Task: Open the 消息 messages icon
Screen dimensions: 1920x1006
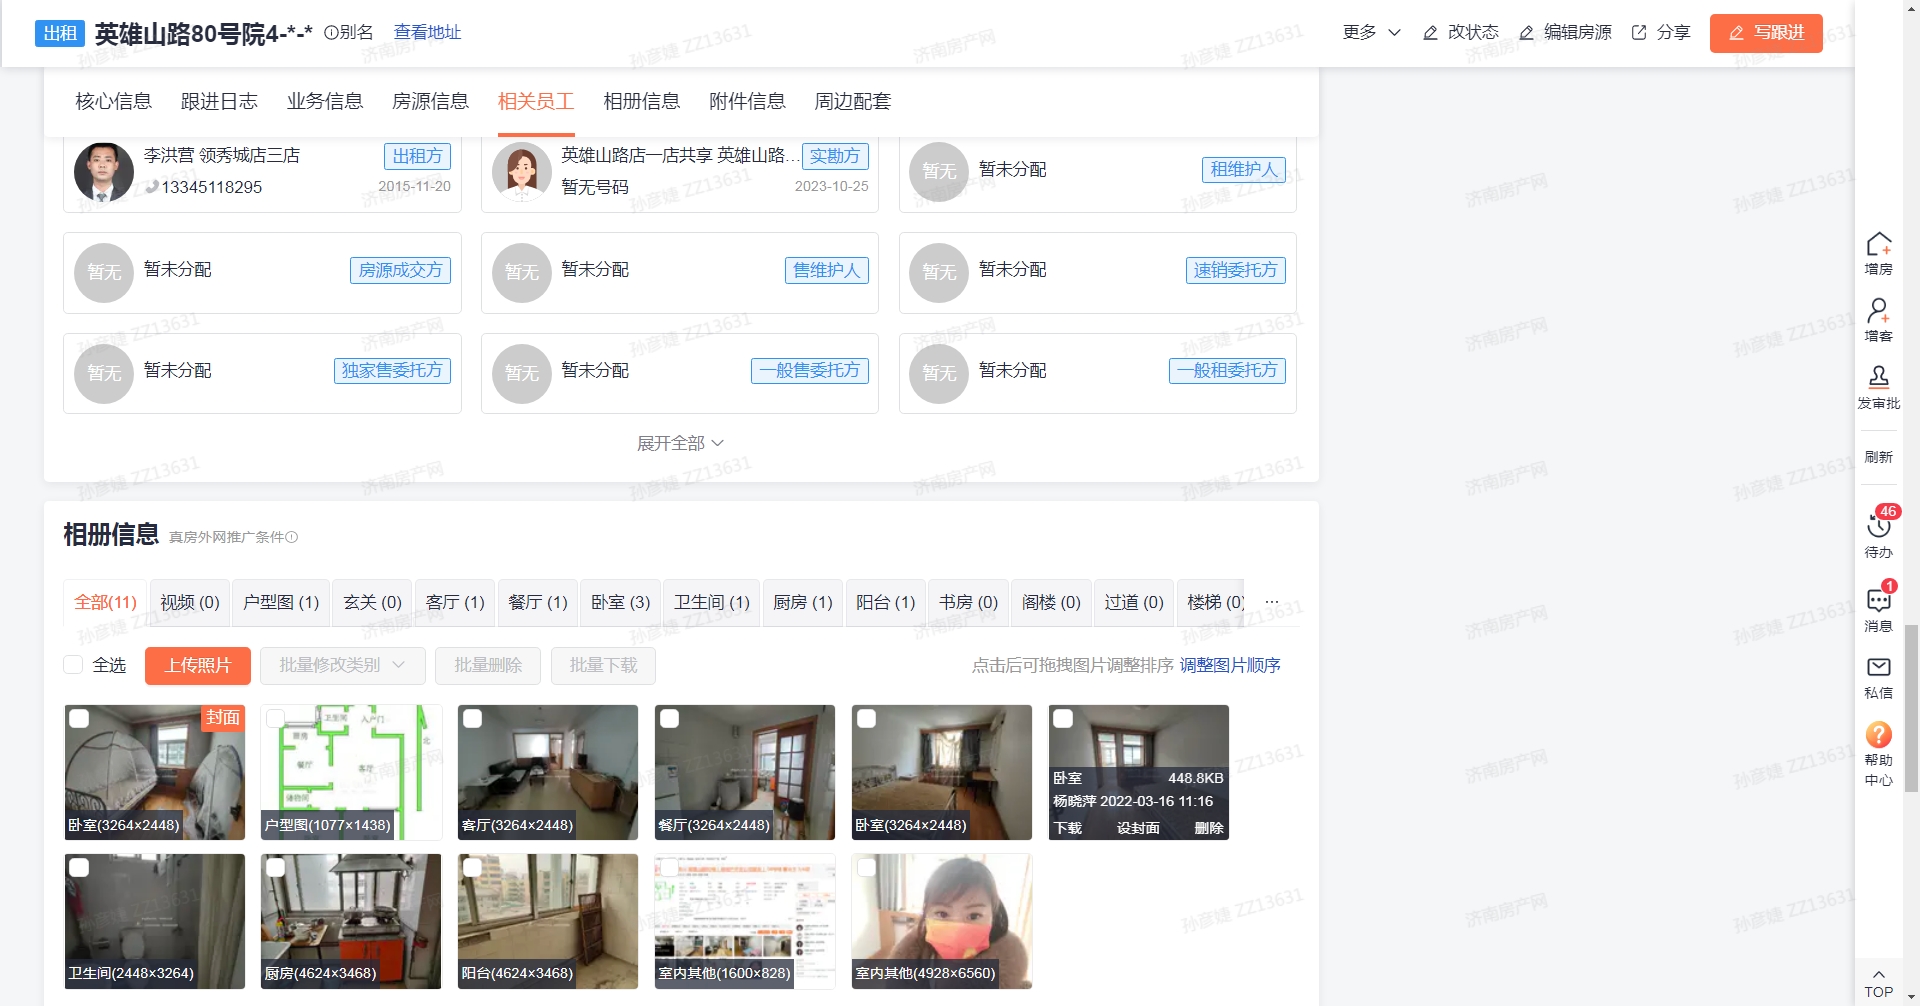Action: tap(1878, 600)
